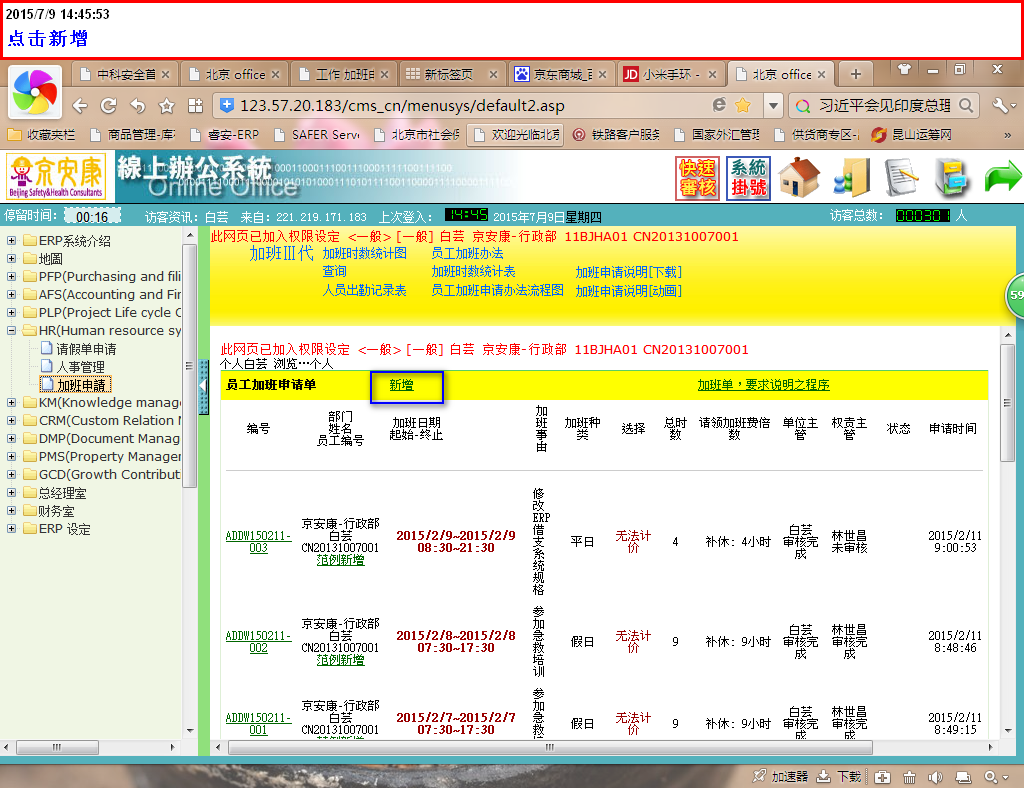Viewport: 1024px width, 788px height.
Task: Open overtime record ADDW150211-003
Action: pyautogui.click(x=258, y=541)
